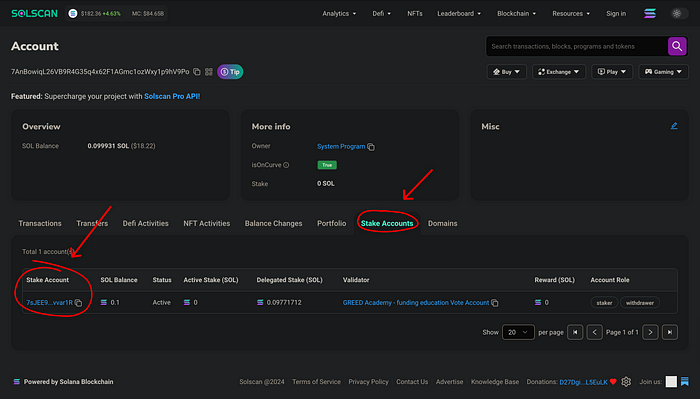Open Terms of Service footer link

(316, 382)
